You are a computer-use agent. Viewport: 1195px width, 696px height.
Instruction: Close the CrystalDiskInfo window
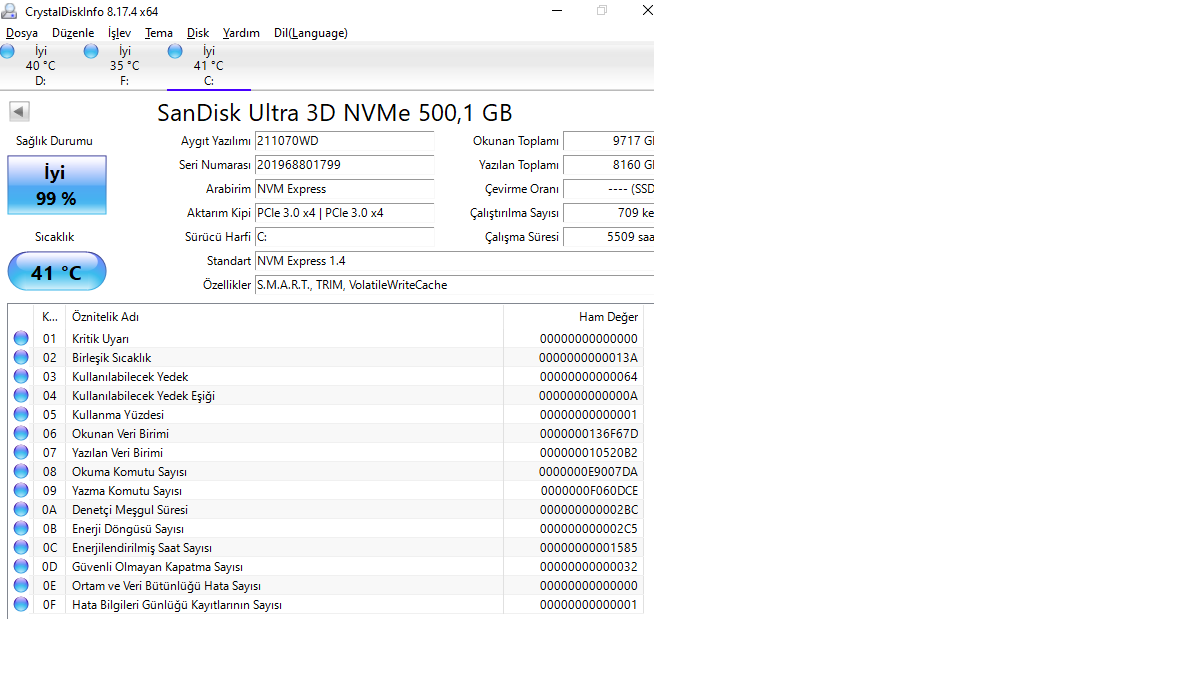647,11
